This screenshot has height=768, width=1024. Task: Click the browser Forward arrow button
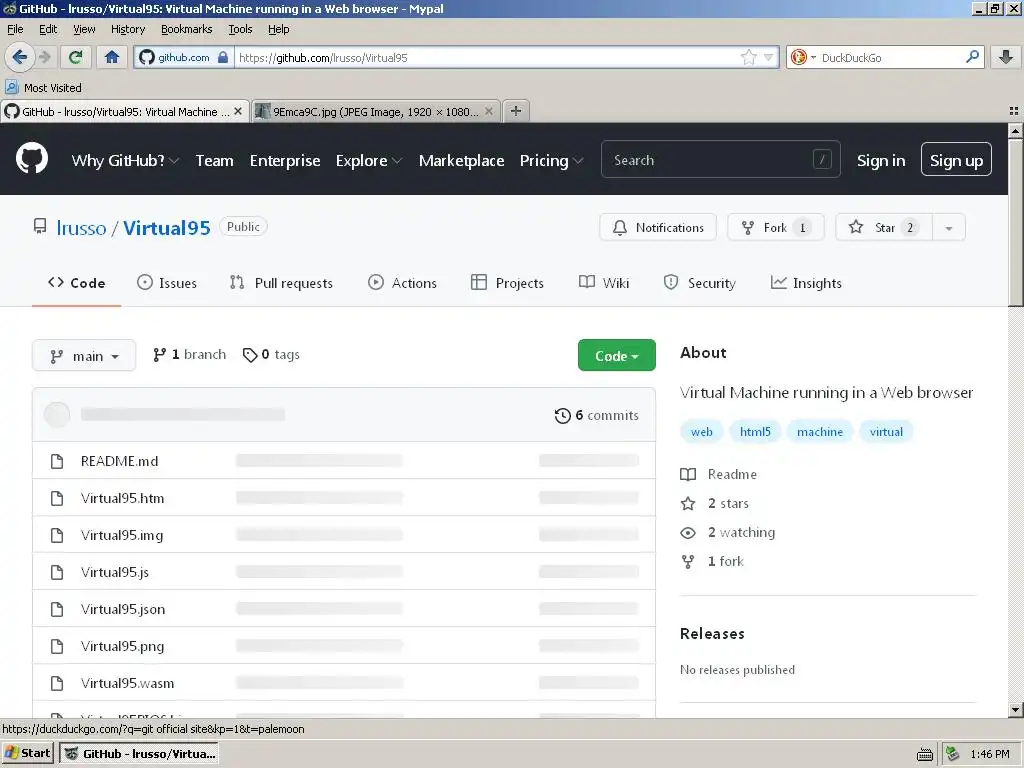click(x=44, y=57)
